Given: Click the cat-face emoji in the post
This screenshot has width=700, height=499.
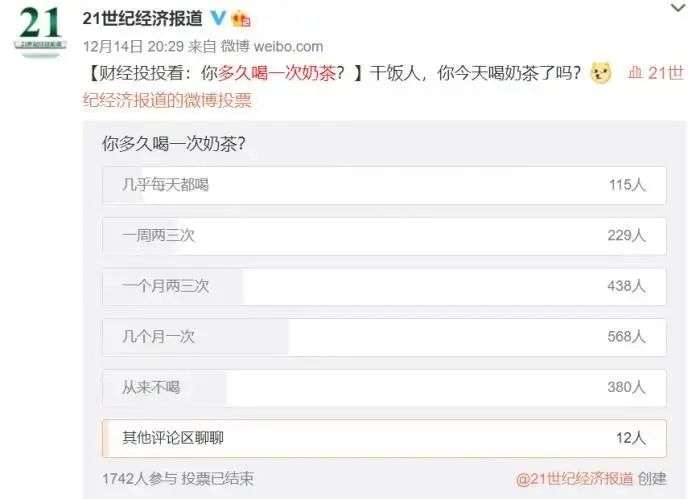Looking at the screenshot, I should (601, 73).
